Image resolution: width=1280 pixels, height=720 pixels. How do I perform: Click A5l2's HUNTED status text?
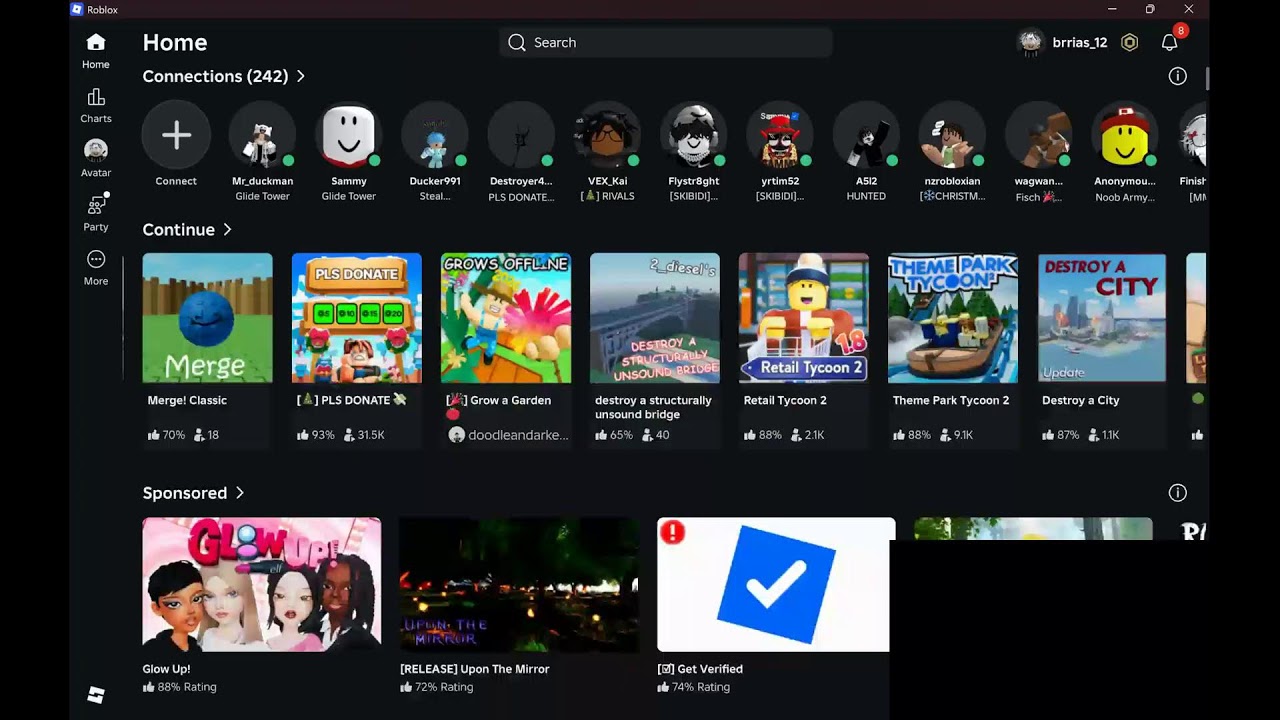coord(866,197)
